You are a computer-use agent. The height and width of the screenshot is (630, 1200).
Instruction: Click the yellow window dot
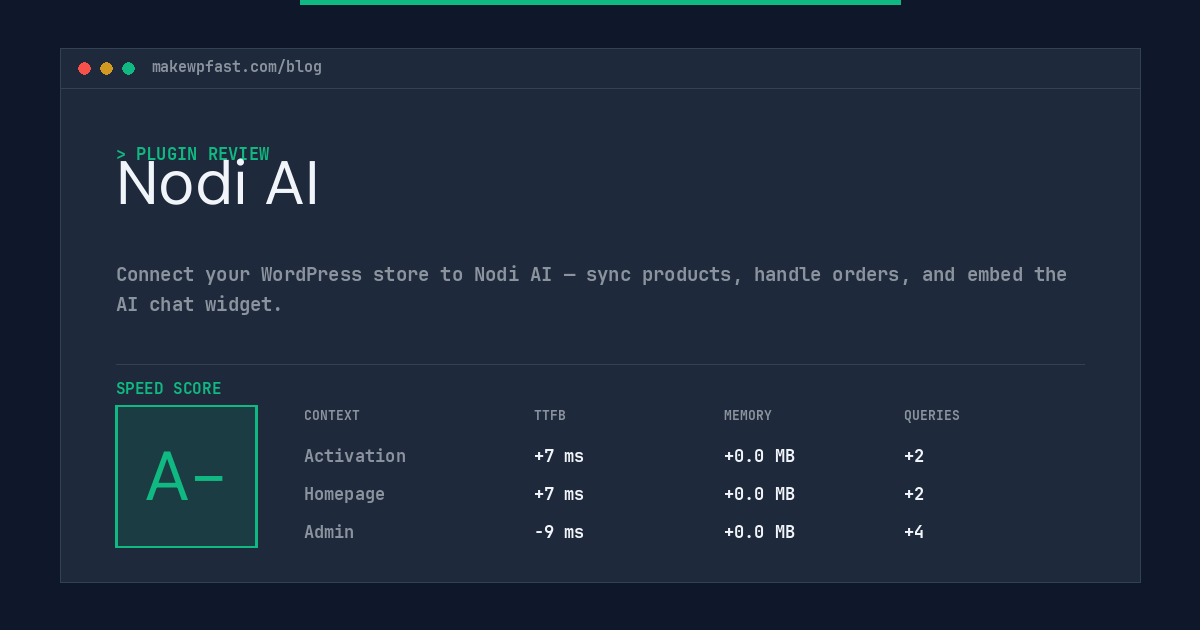pos(106,68)
